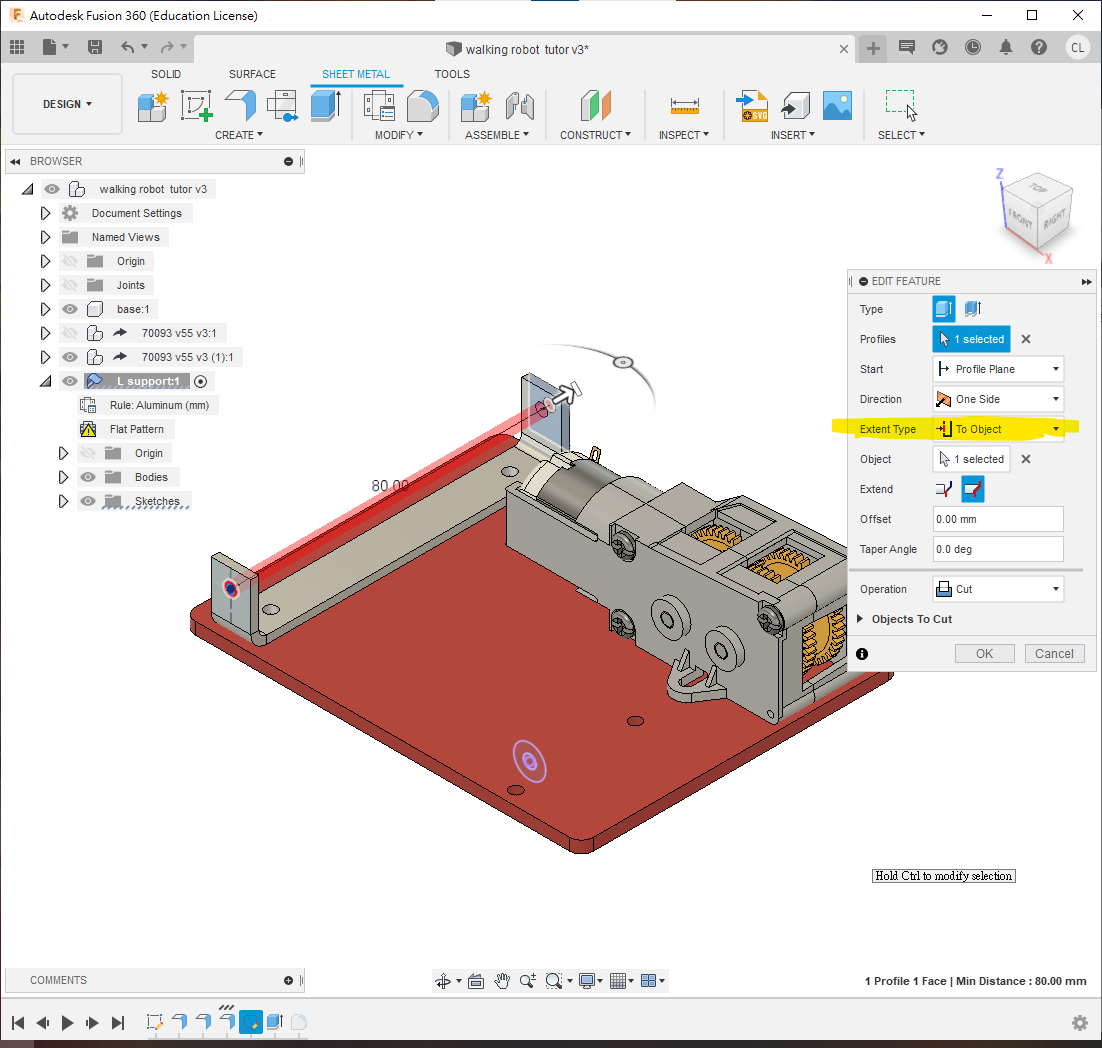
Task: Open the Data Panel grid icon
Action: tap(17, 47)
